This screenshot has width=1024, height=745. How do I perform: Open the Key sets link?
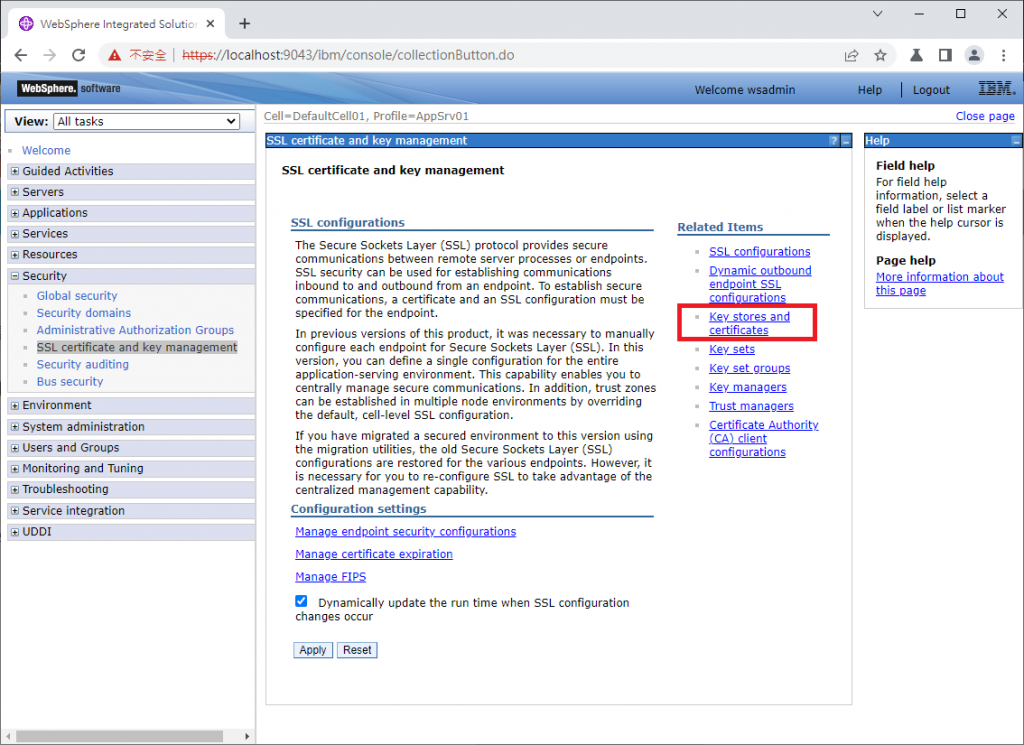pyautogui.click(x=732, y=349)
